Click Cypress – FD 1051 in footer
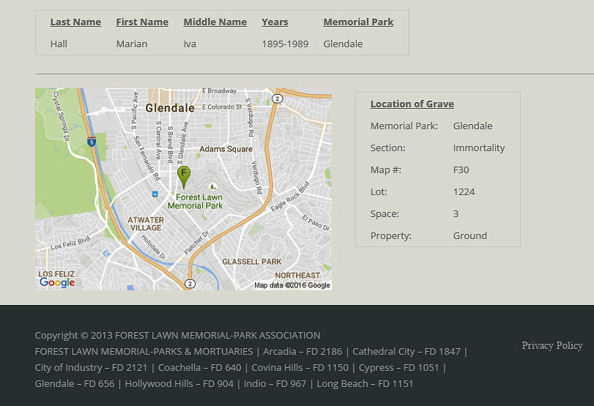 click(x=399, y=367)
